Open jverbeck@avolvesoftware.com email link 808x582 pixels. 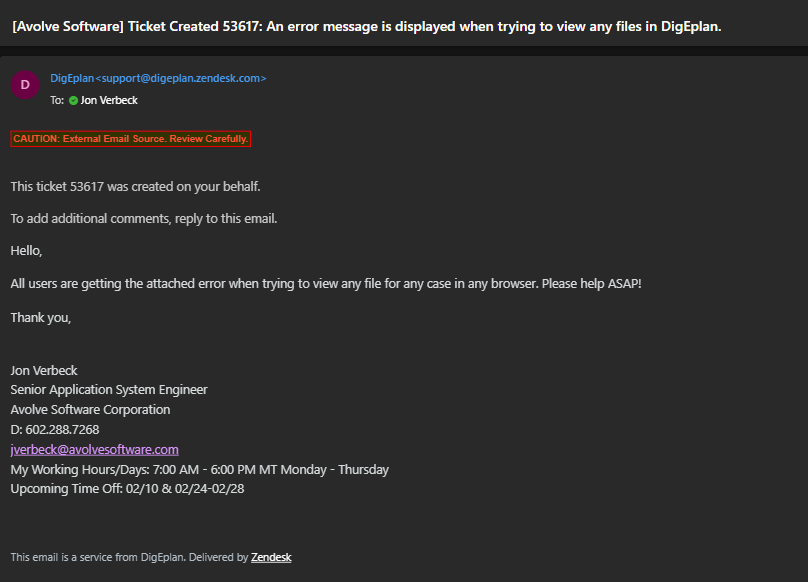95,450
